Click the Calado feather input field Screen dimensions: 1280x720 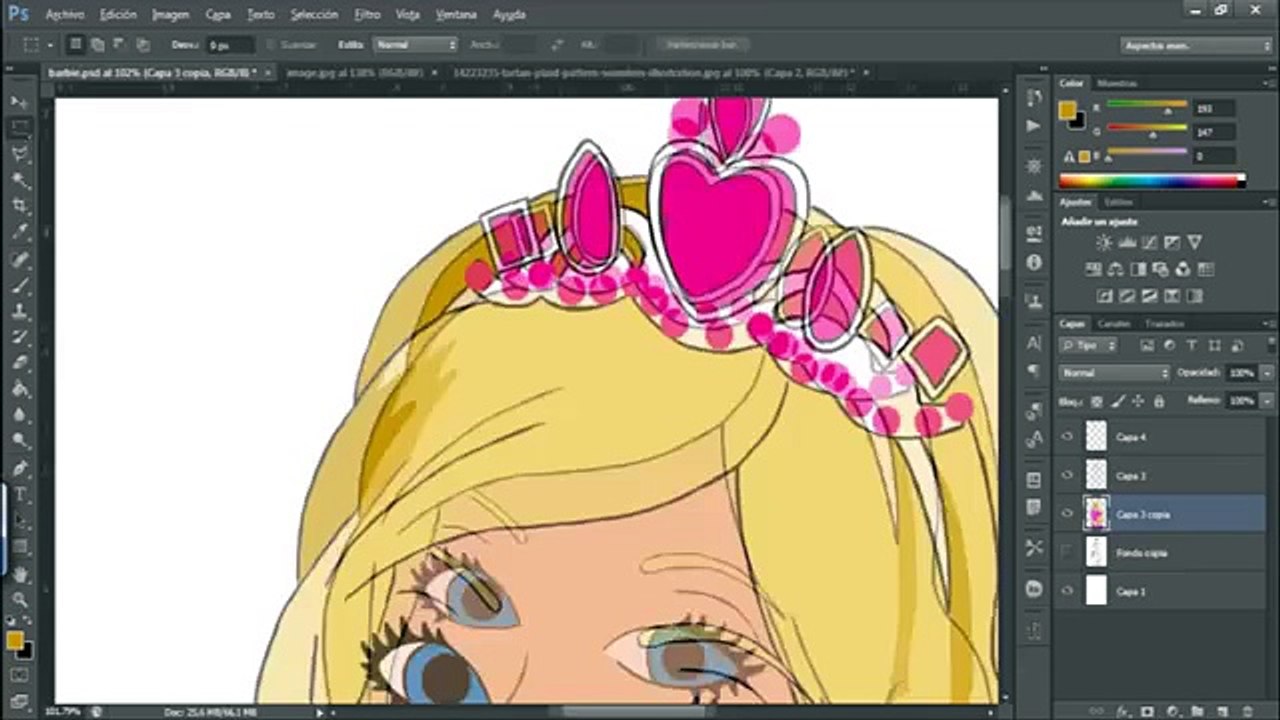click(231, 45)
